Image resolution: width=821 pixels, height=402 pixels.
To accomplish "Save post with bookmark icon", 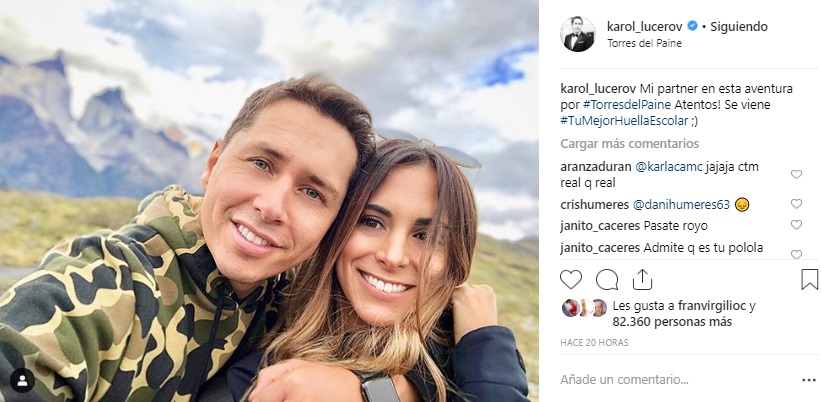I will point(809,280).
